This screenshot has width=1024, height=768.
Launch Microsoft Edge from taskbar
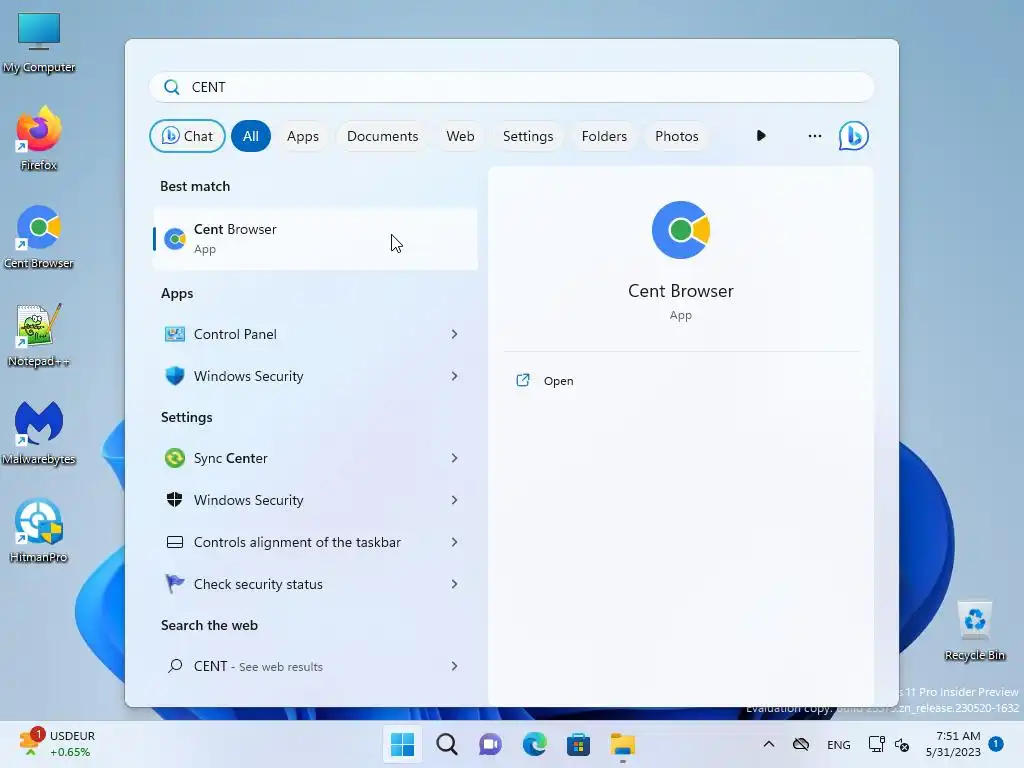pos(534,744)
